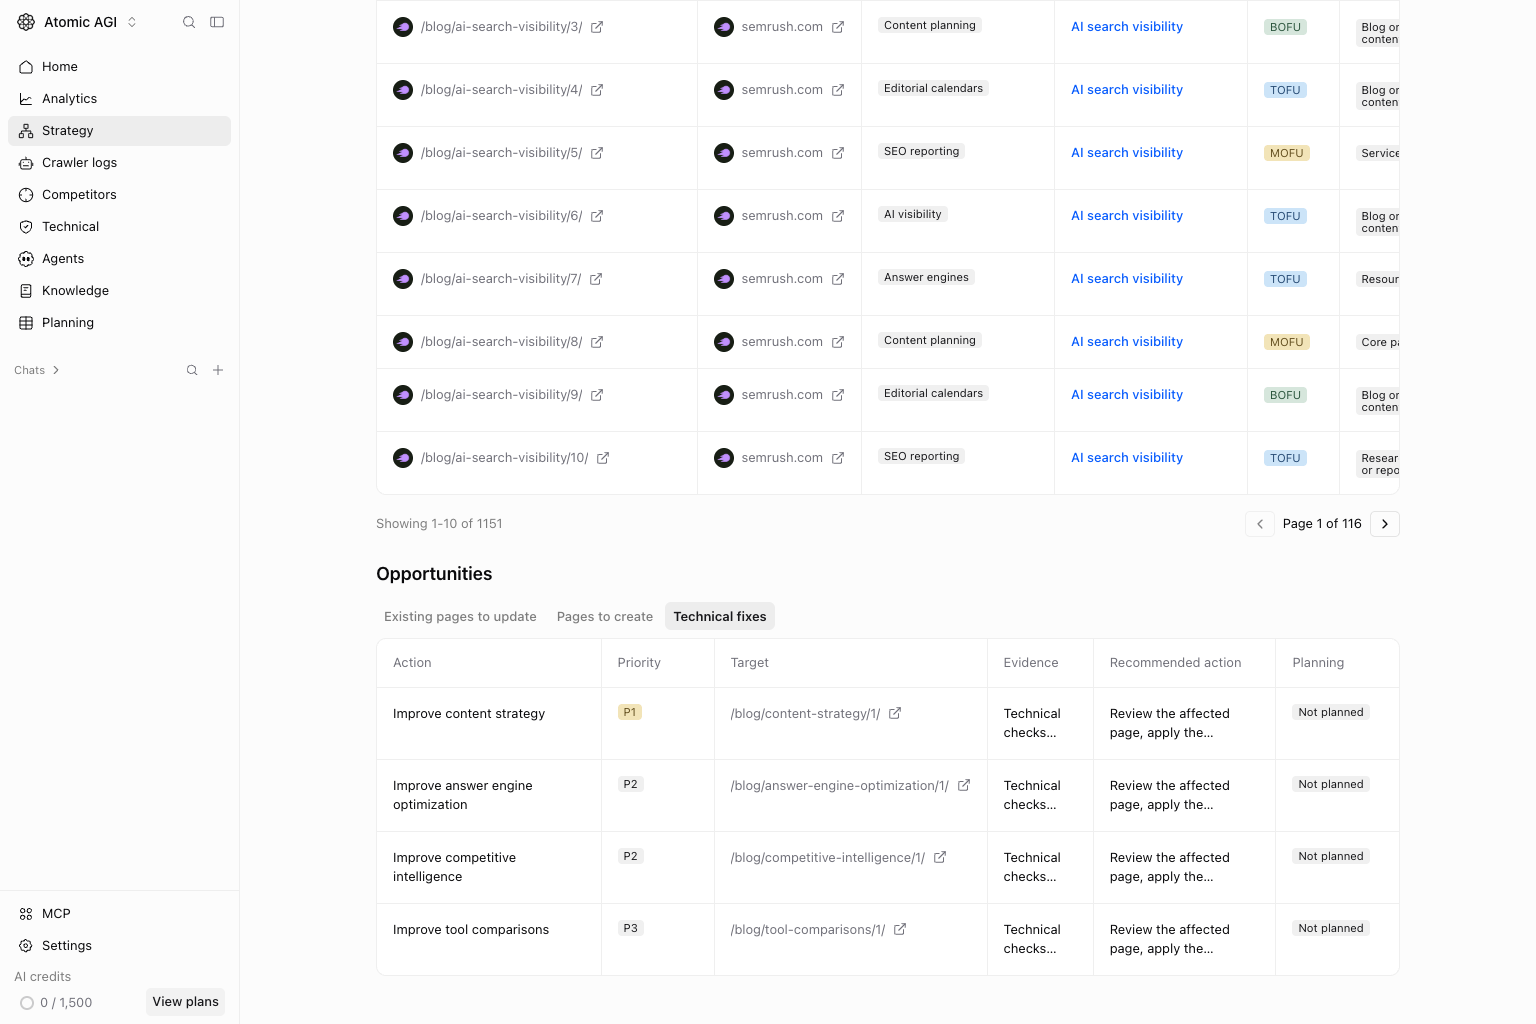Click the Agents icon in sidebar

pos(26,259)
